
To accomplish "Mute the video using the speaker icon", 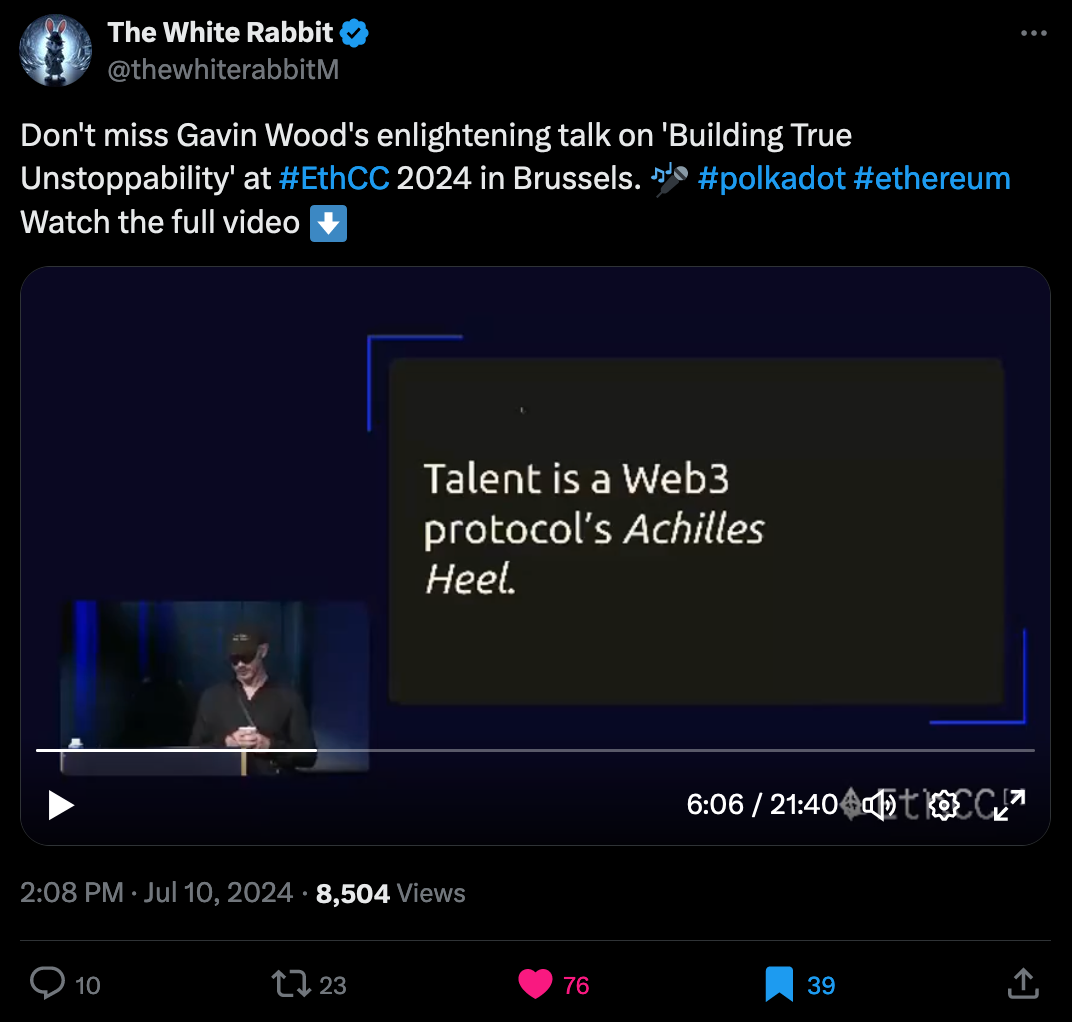I will point(879,805).
